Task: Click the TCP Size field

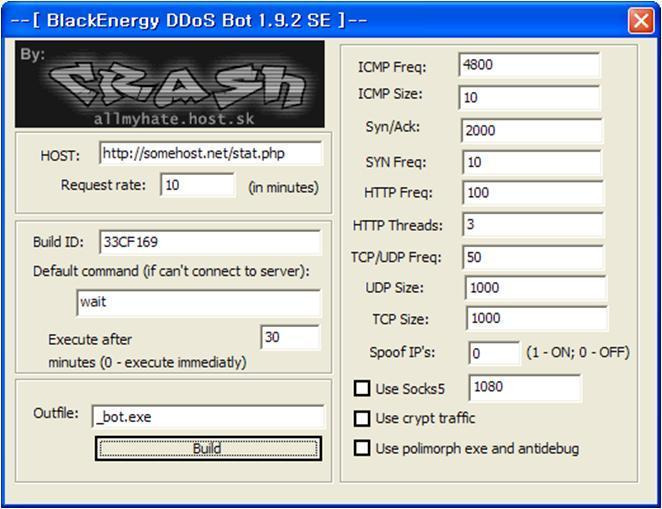Action: click(537, 318)
